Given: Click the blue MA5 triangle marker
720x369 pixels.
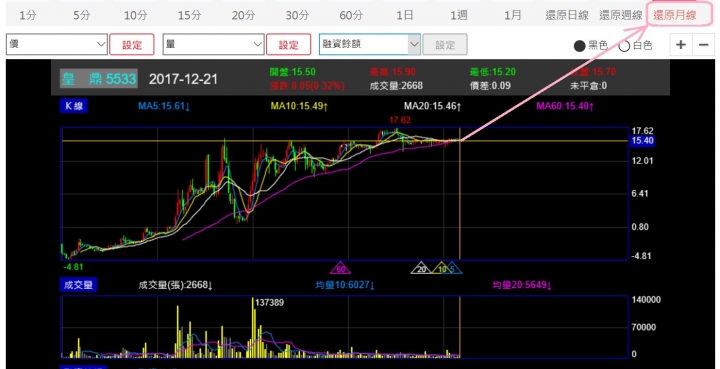Looking at the screenshot, I should (453, 268).
